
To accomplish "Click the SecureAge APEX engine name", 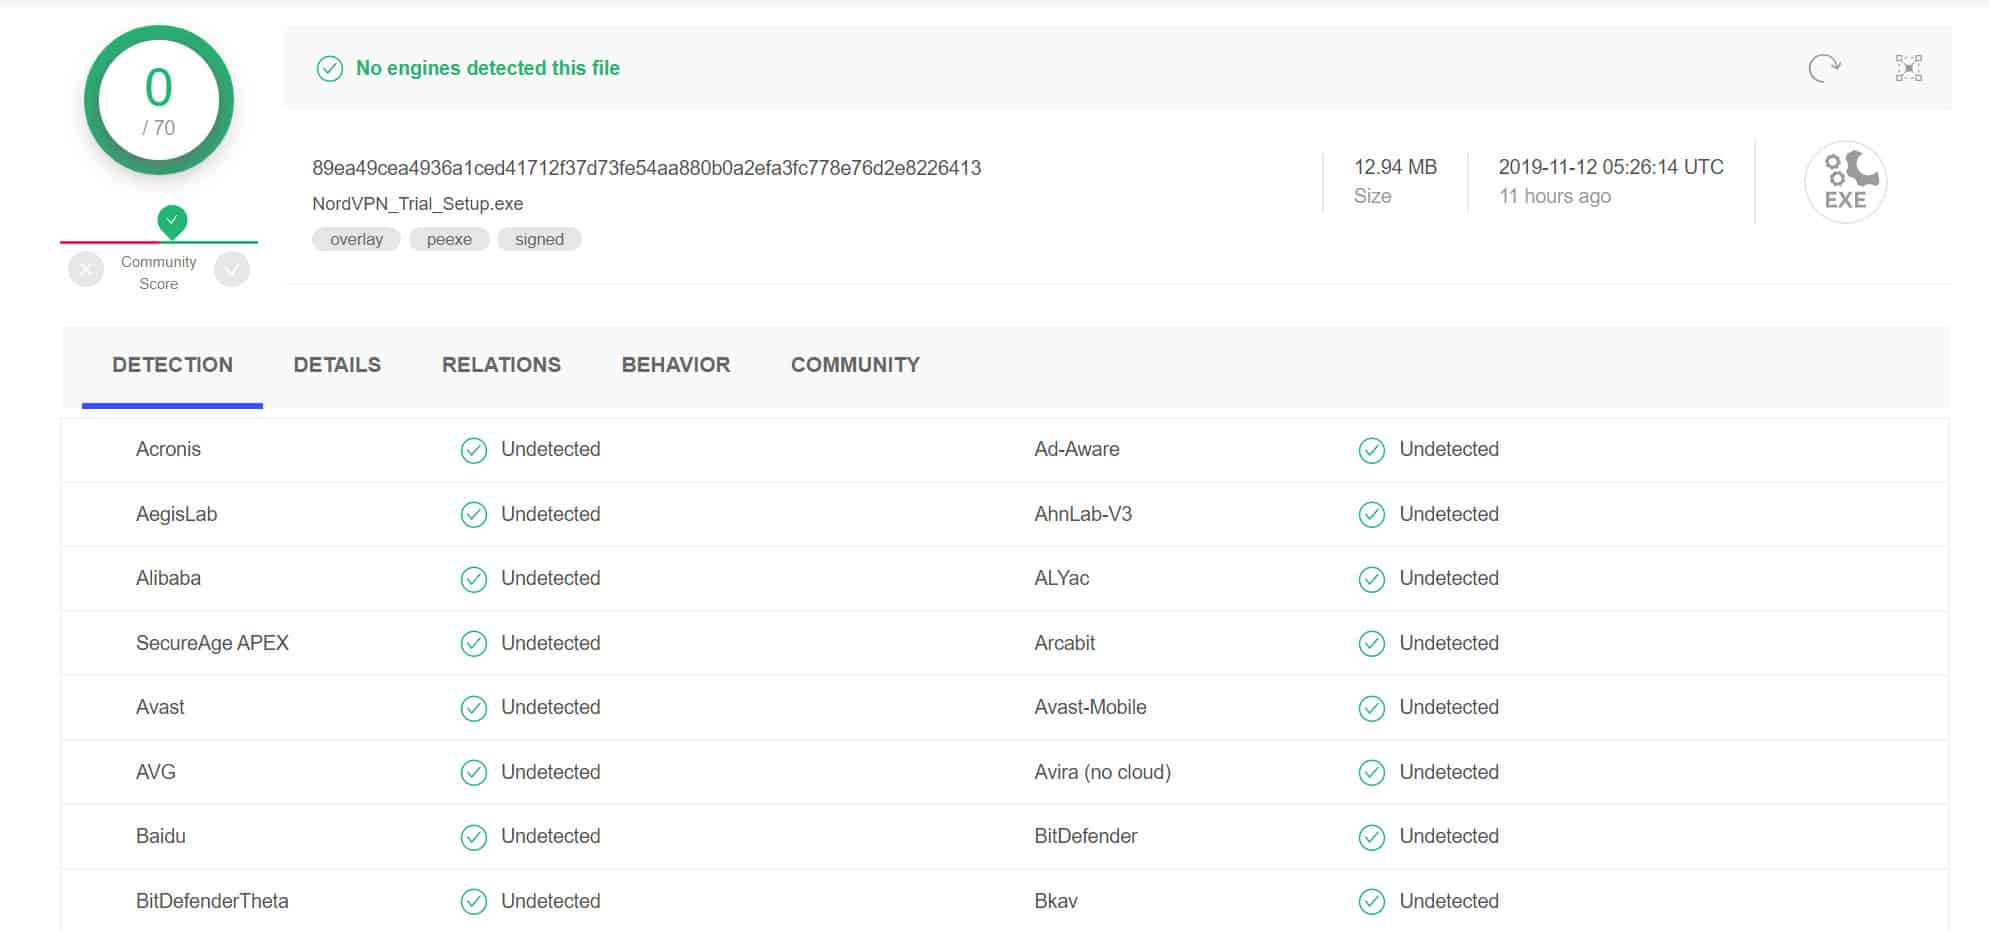I will [x=212, y=643].
